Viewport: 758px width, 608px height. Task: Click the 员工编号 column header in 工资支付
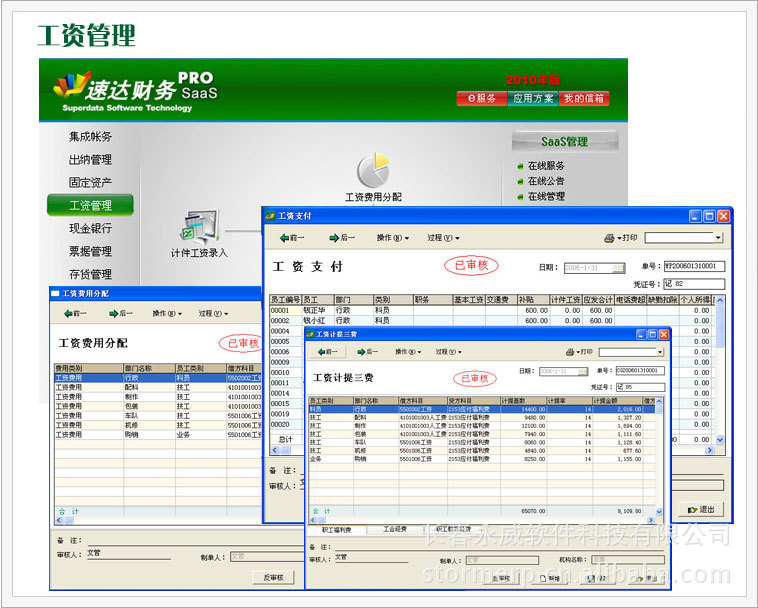[285, 300]
